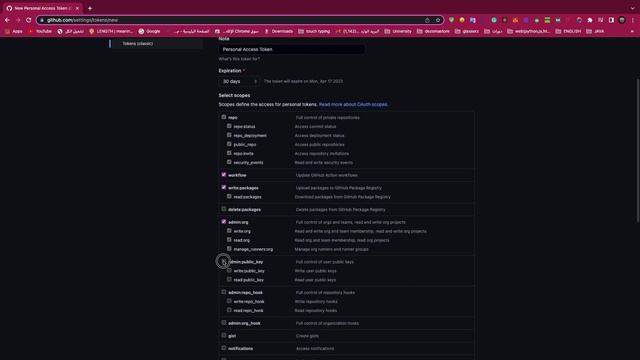Image resolution: width=640 pixels, height=360 pixels.
Task: Bookmark this page with the star icon
Action: (x=438, y=20)
